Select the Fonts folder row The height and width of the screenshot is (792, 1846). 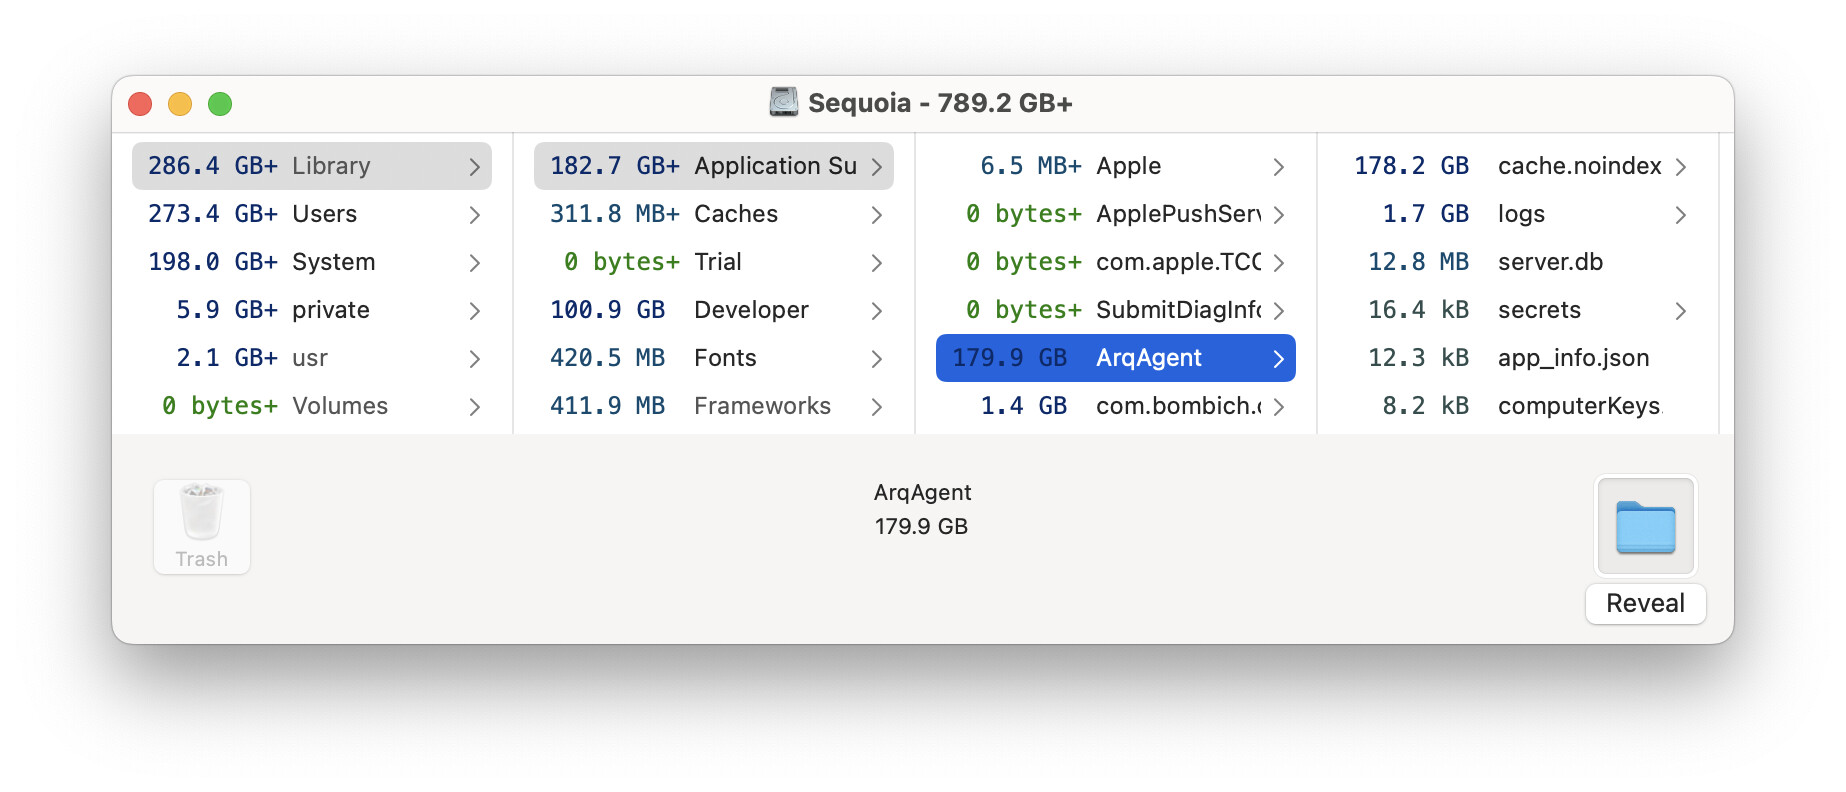click(713, 358)
